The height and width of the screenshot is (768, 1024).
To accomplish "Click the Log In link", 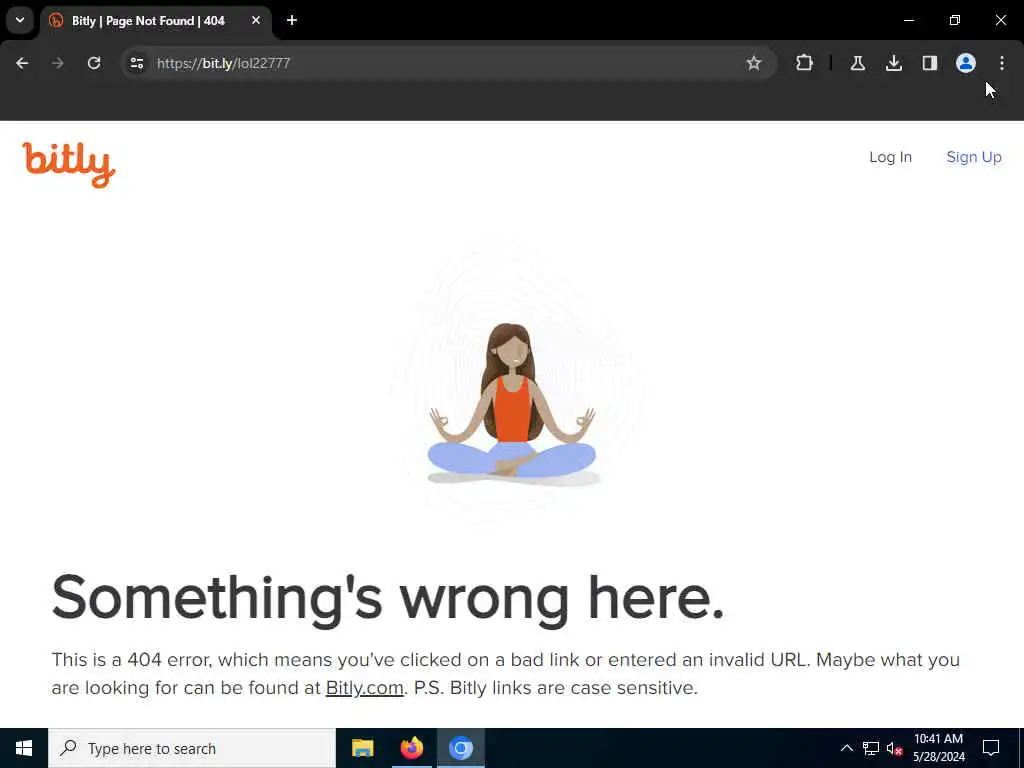I will (x=890, y=157).
